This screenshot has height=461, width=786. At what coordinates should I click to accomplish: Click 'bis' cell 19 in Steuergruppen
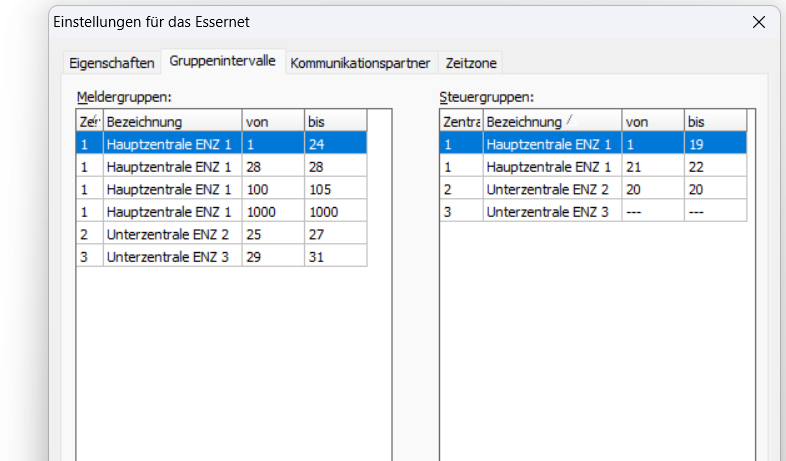(714, 144)
